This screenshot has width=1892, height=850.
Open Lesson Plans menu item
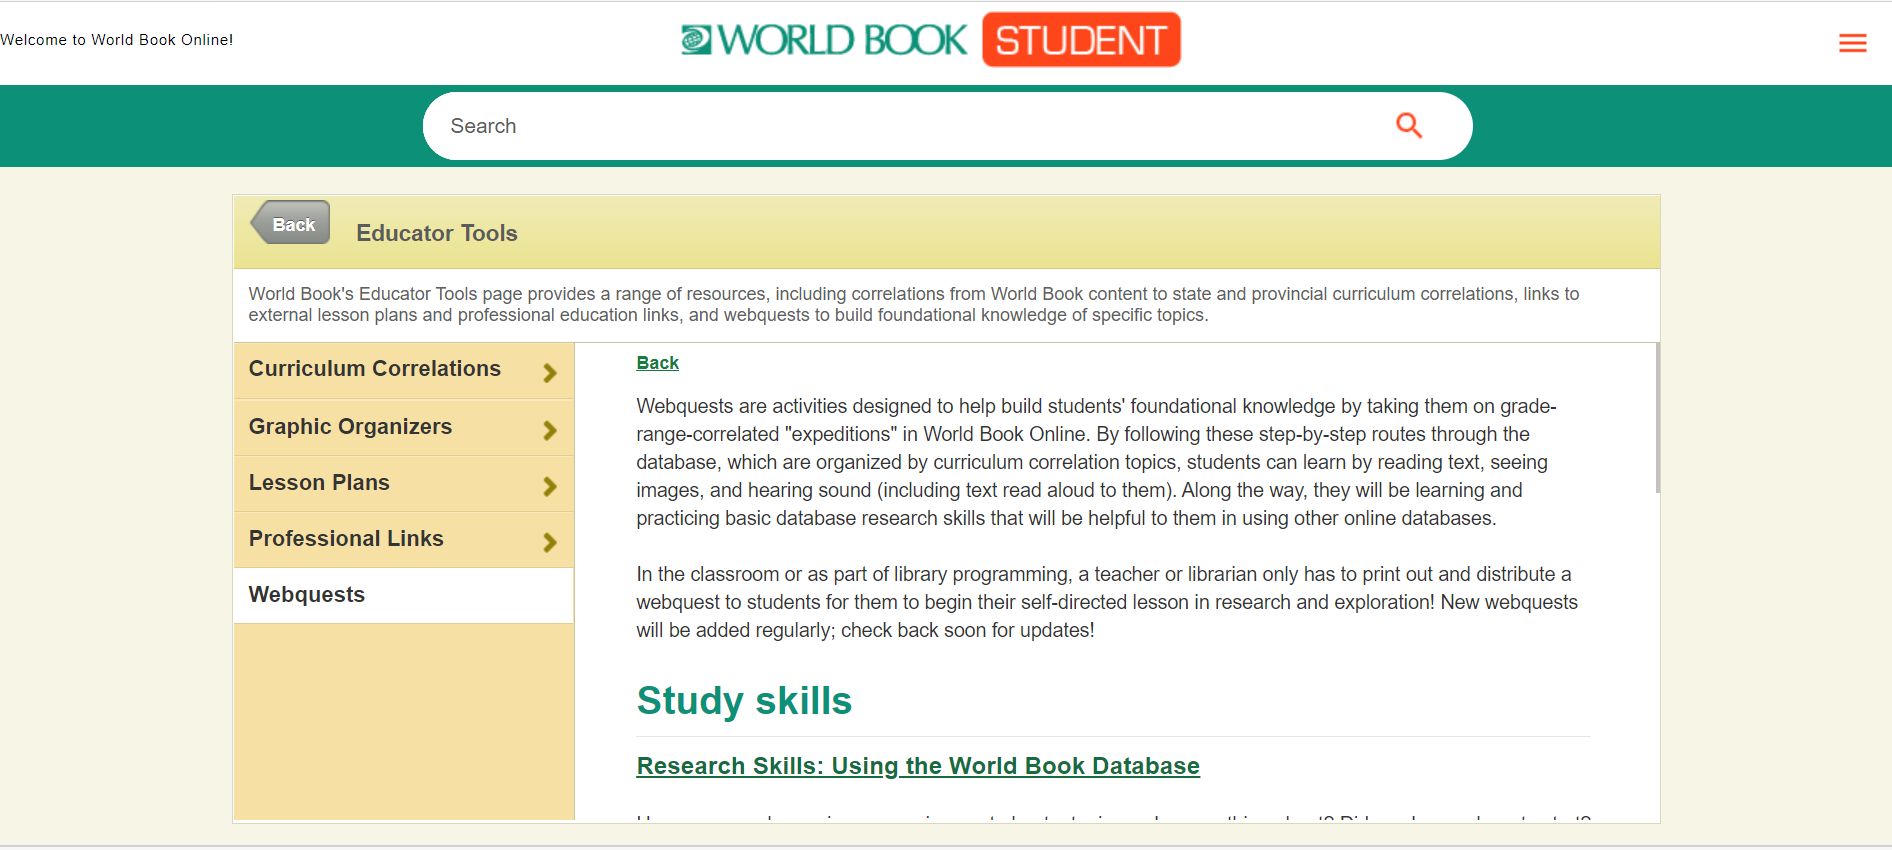[x=403, y=484]
